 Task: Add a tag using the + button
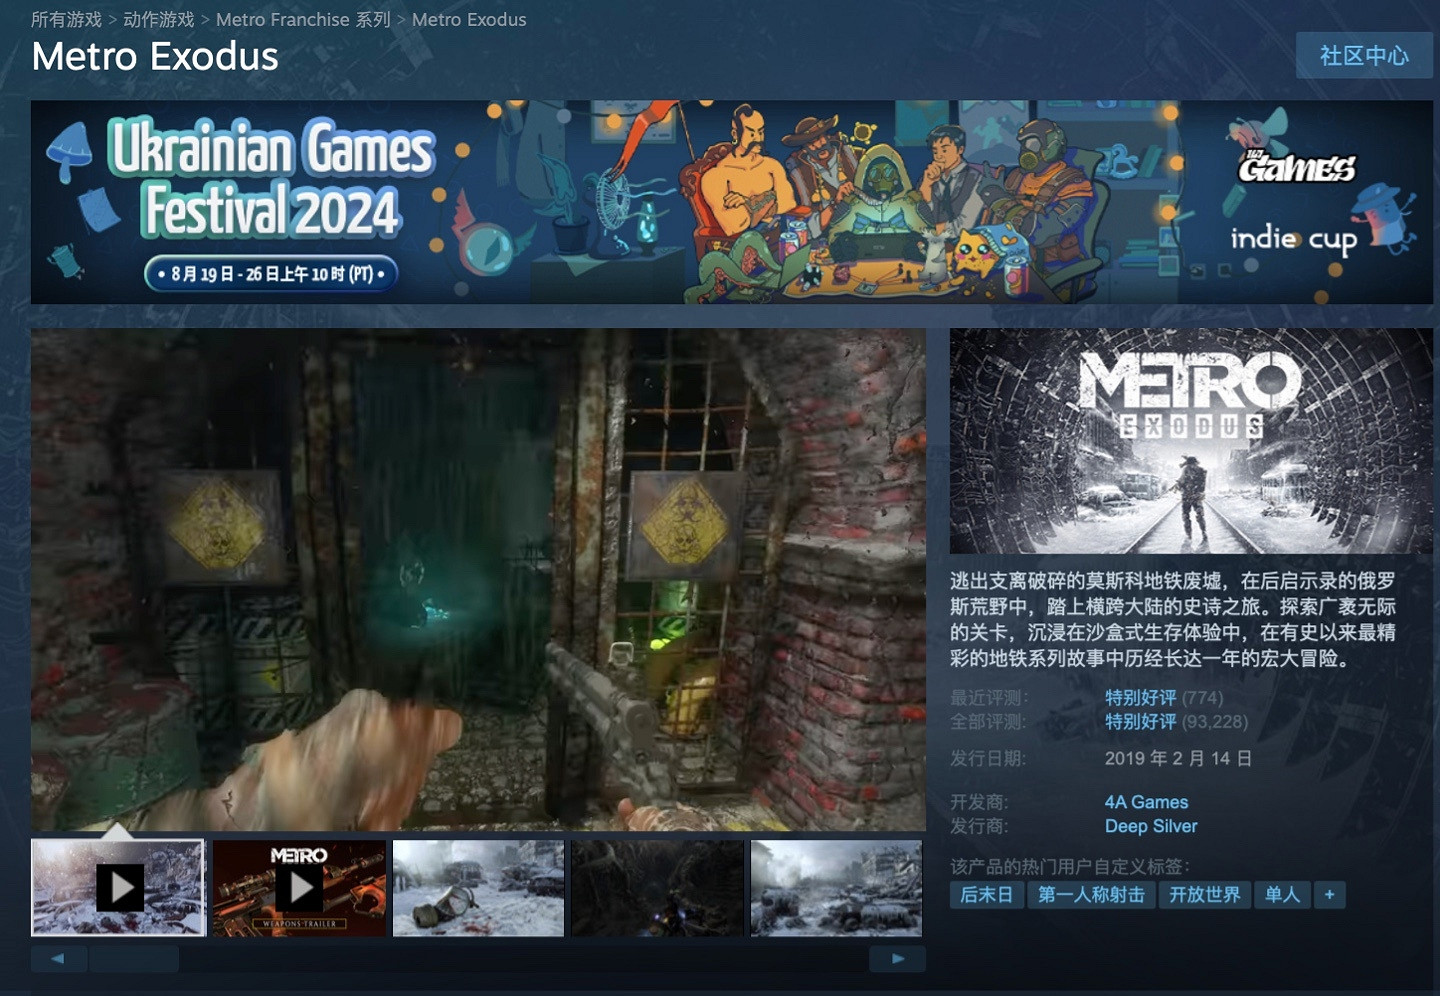[1328, 895]
